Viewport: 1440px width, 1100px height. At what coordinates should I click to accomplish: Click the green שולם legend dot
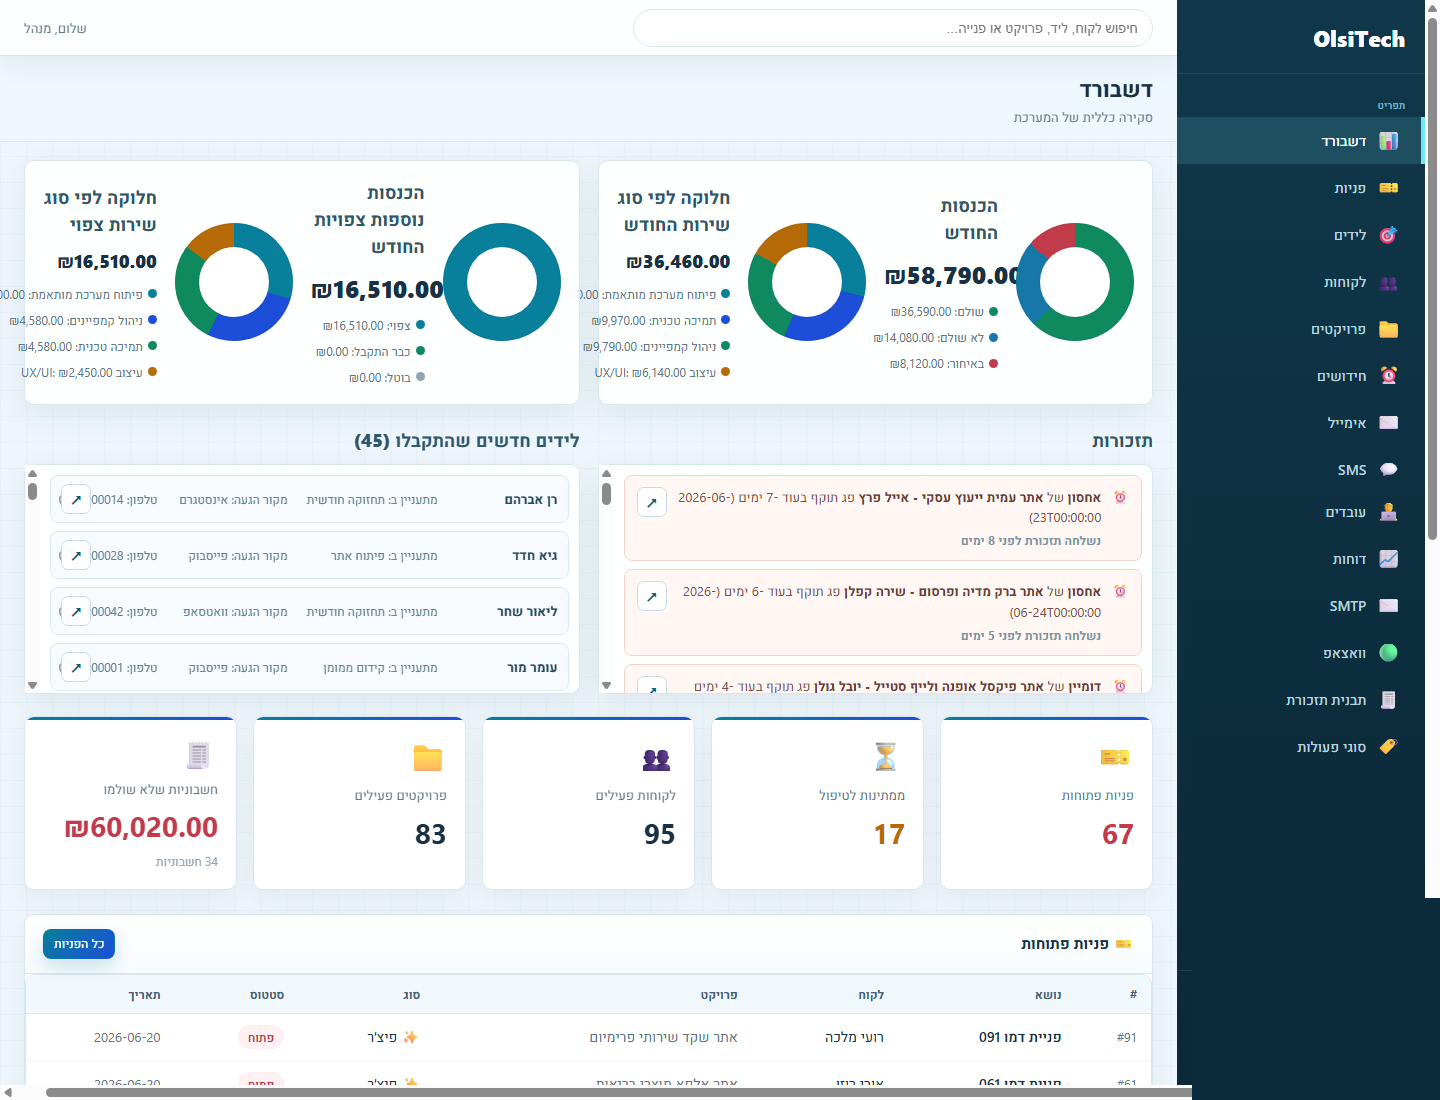coord(993,312)
